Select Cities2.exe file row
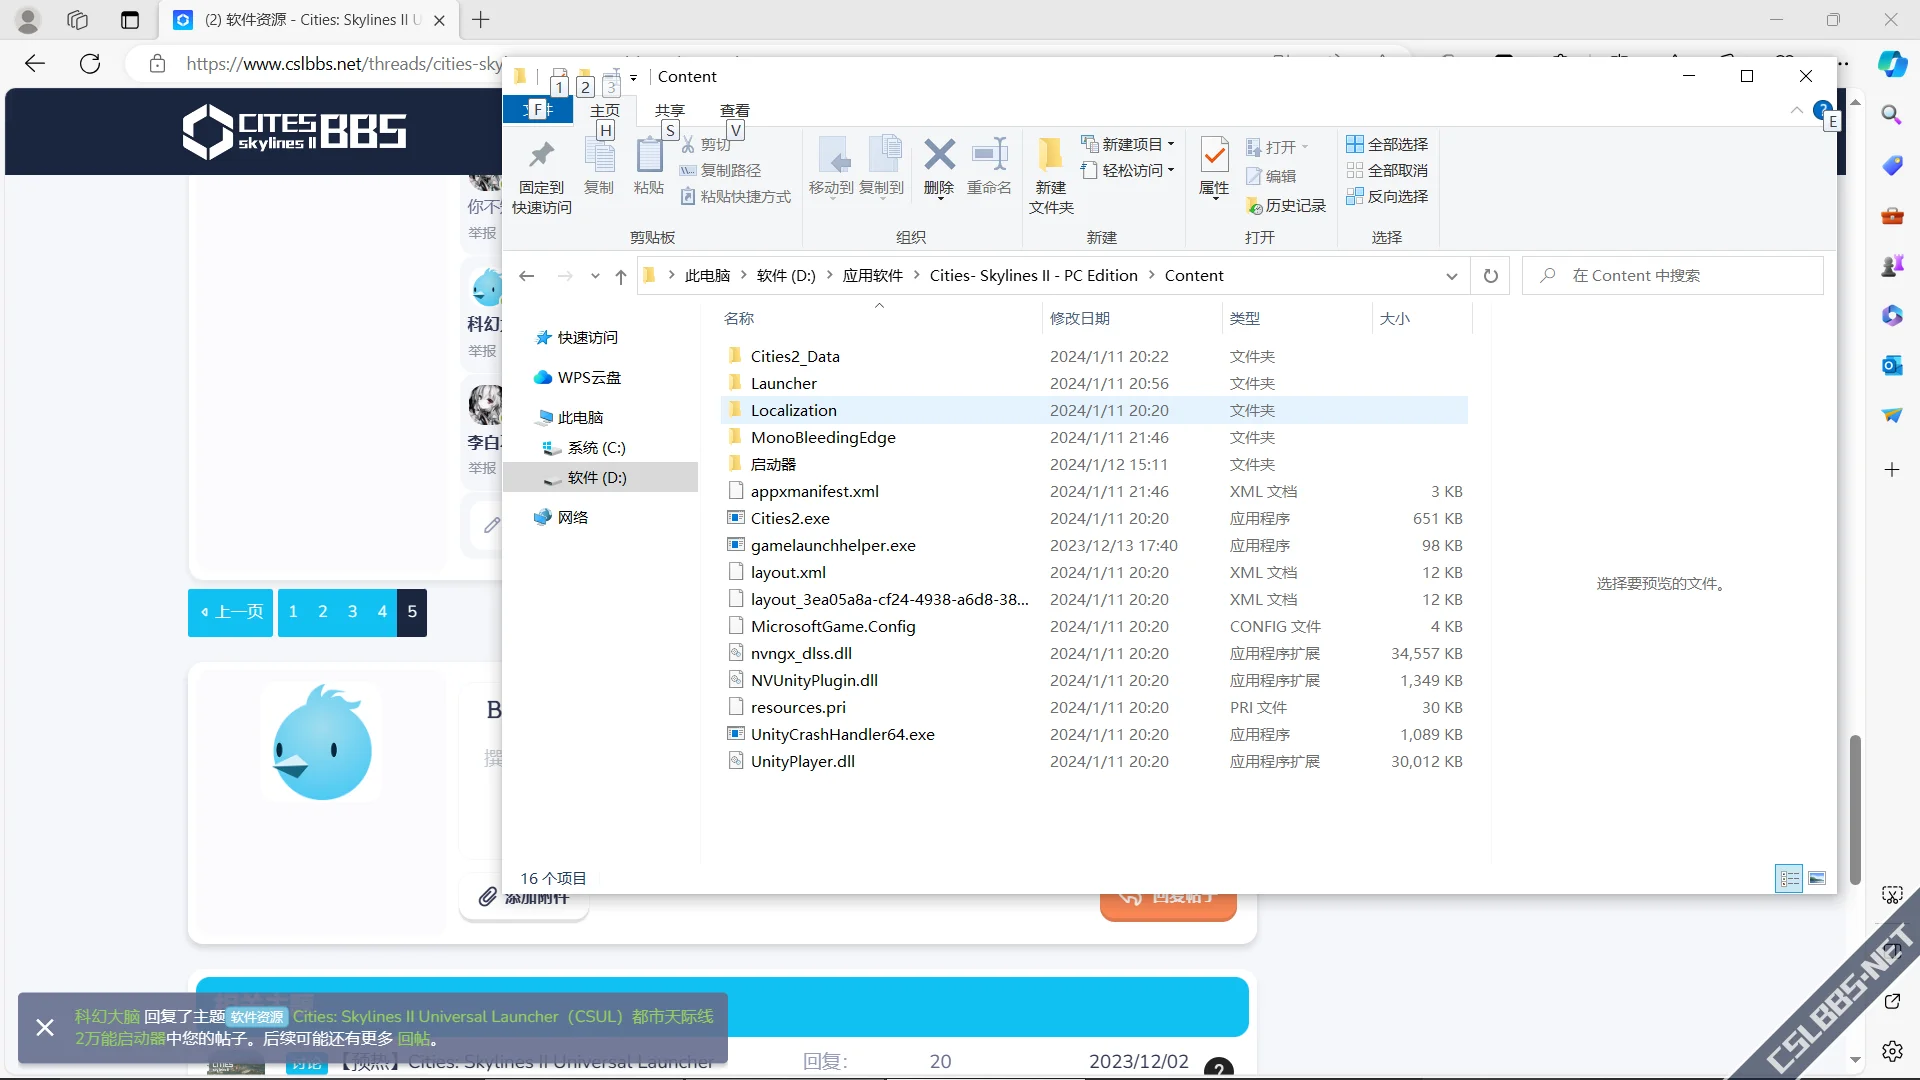Image resolution: width=1920 pixels, height=1080 pixels. click(1094, 519)
